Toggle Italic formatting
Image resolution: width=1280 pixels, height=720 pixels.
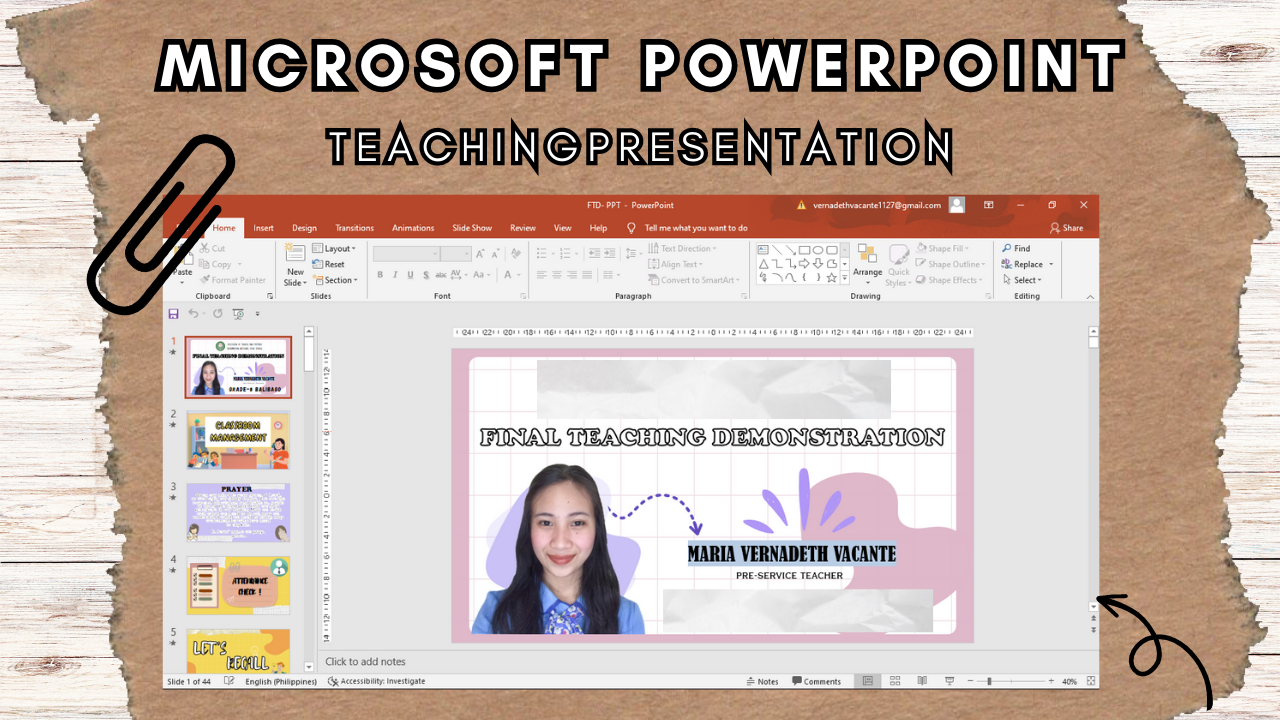click(x=395, y=275)
